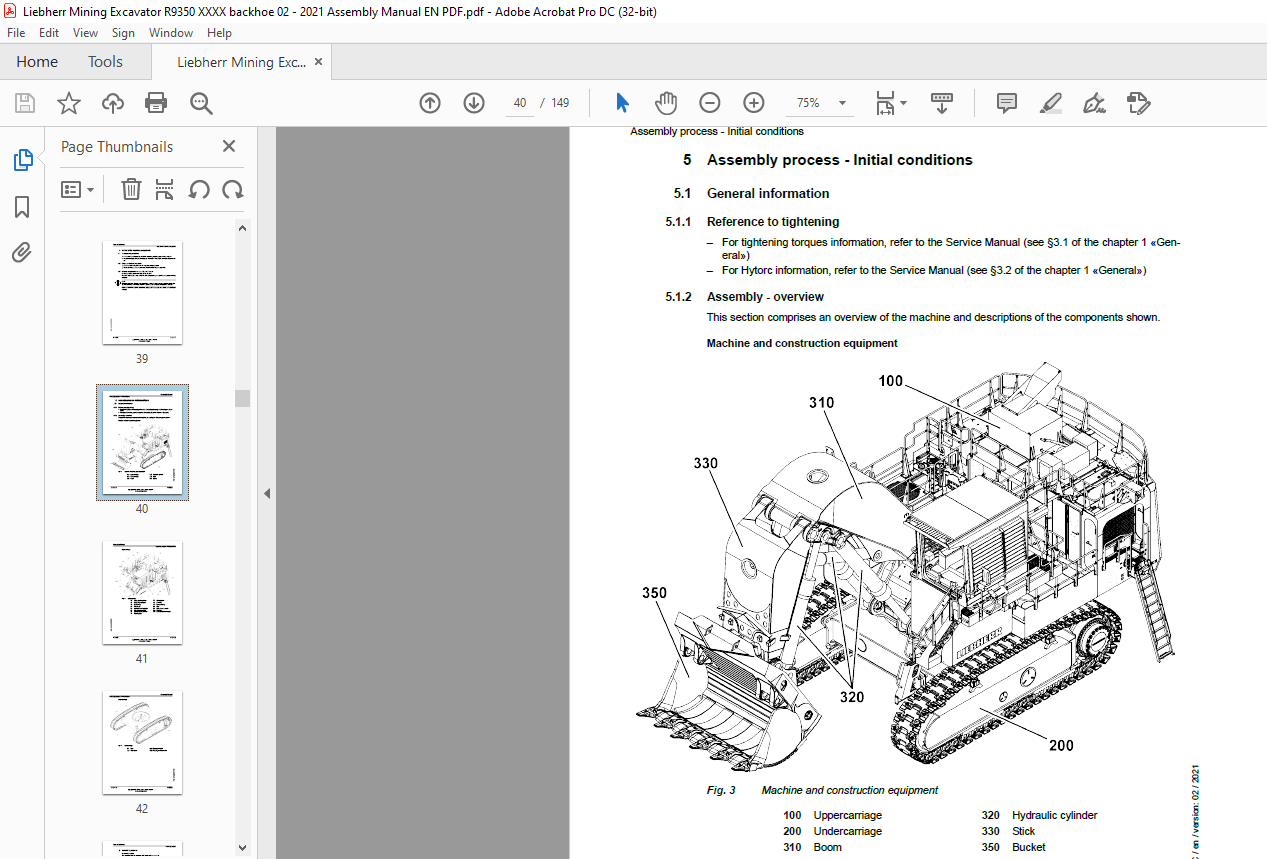Collapse the navigation pane with side arrow
The image size is (1267, 859).
[267, 493]
